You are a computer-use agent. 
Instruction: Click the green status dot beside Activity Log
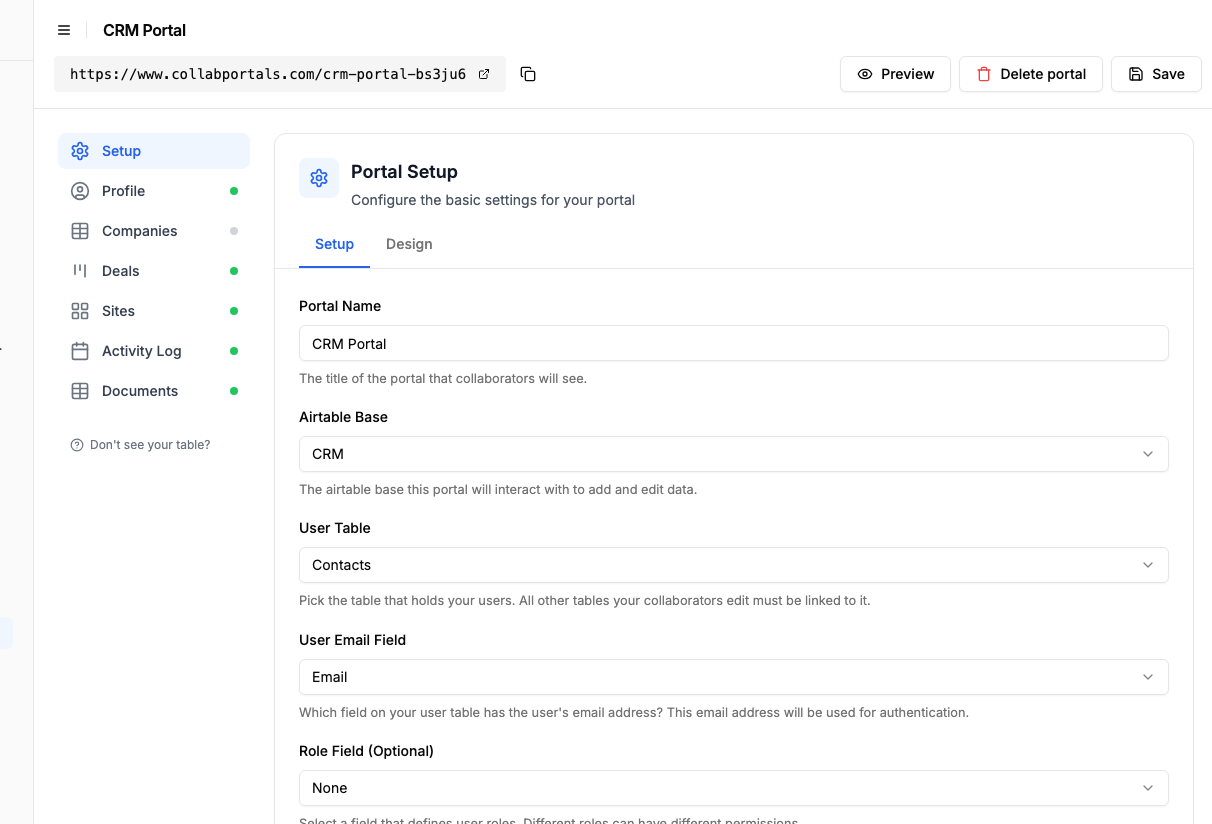(x=234, y=351)
